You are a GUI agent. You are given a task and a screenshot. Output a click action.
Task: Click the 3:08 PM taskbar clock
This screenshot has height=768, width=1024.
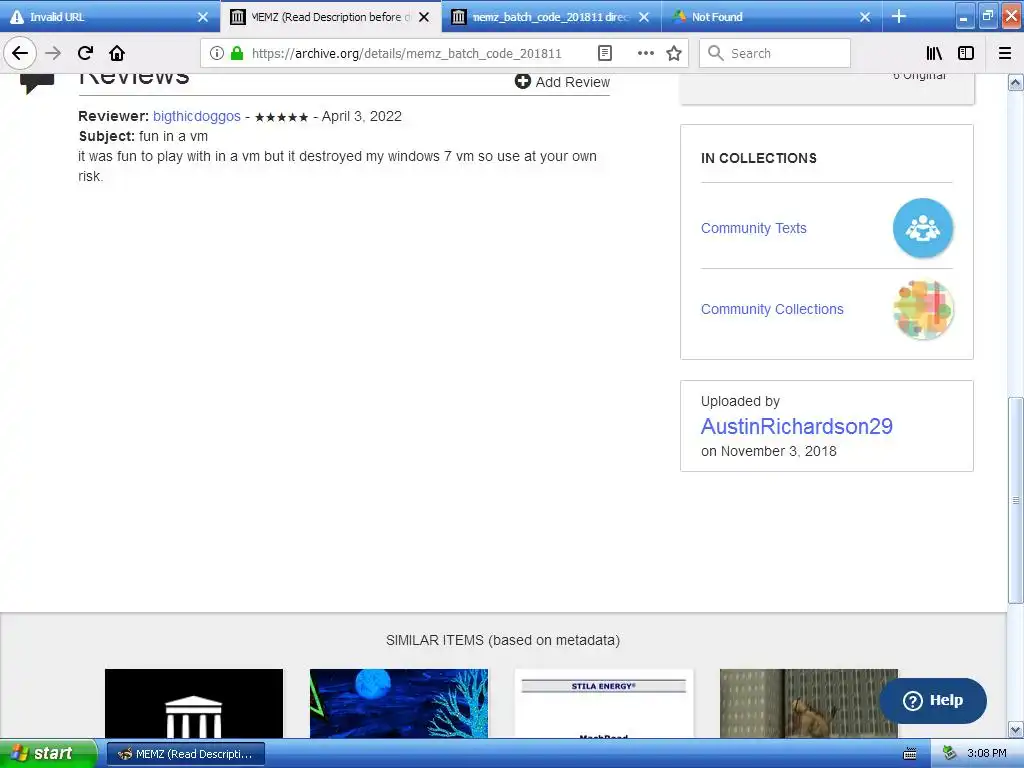click(x=986, y=754)
